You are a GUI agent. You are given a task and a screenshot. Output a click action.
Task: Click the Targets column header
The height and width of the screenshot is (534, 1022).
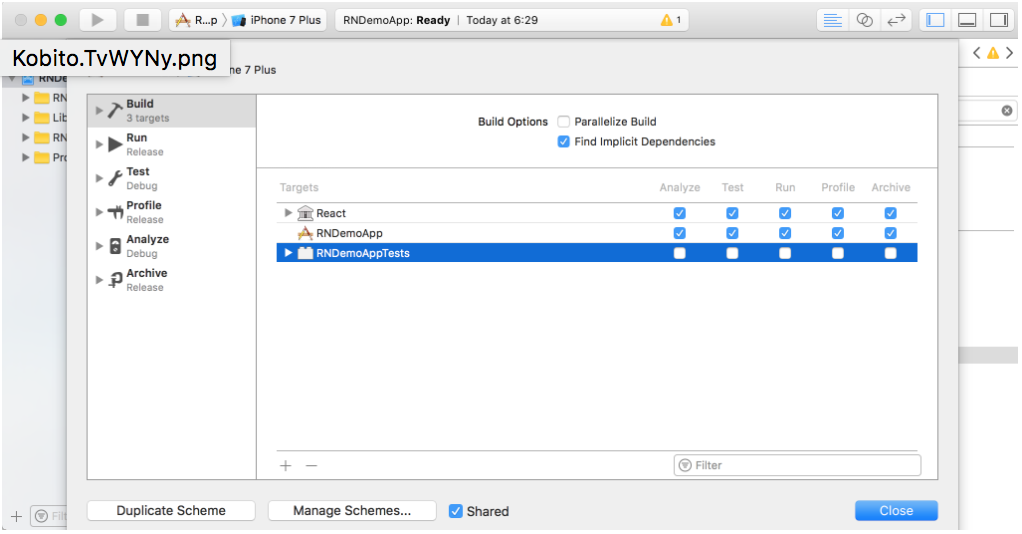point(299,187)
